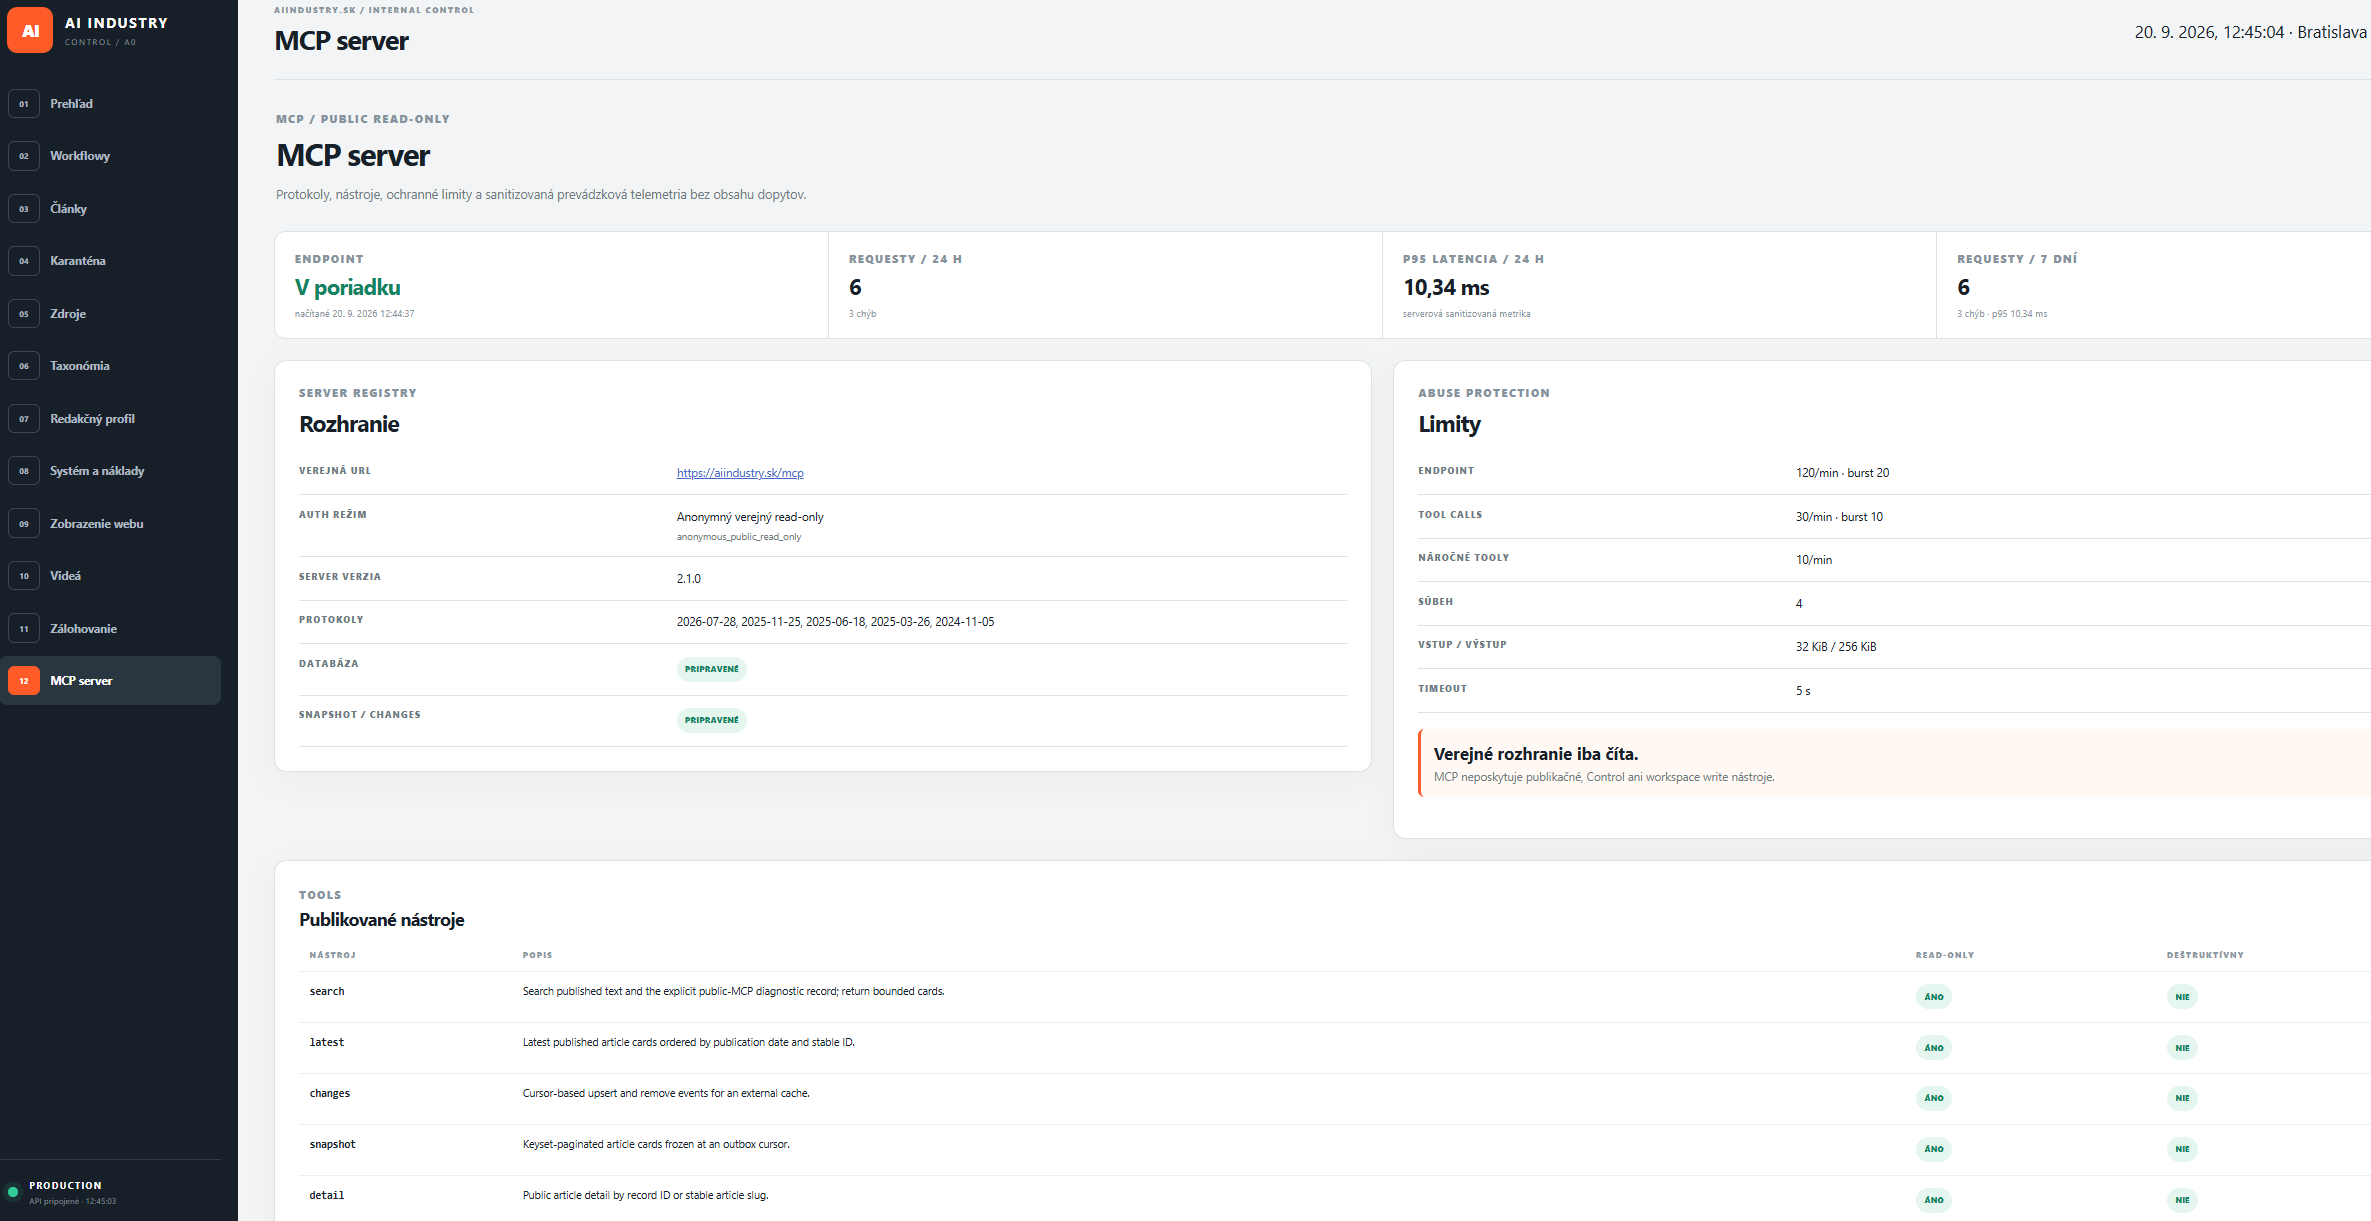The image size is (2371, 1221).
Task: Select the search tool name
Action: coord(327,992)
